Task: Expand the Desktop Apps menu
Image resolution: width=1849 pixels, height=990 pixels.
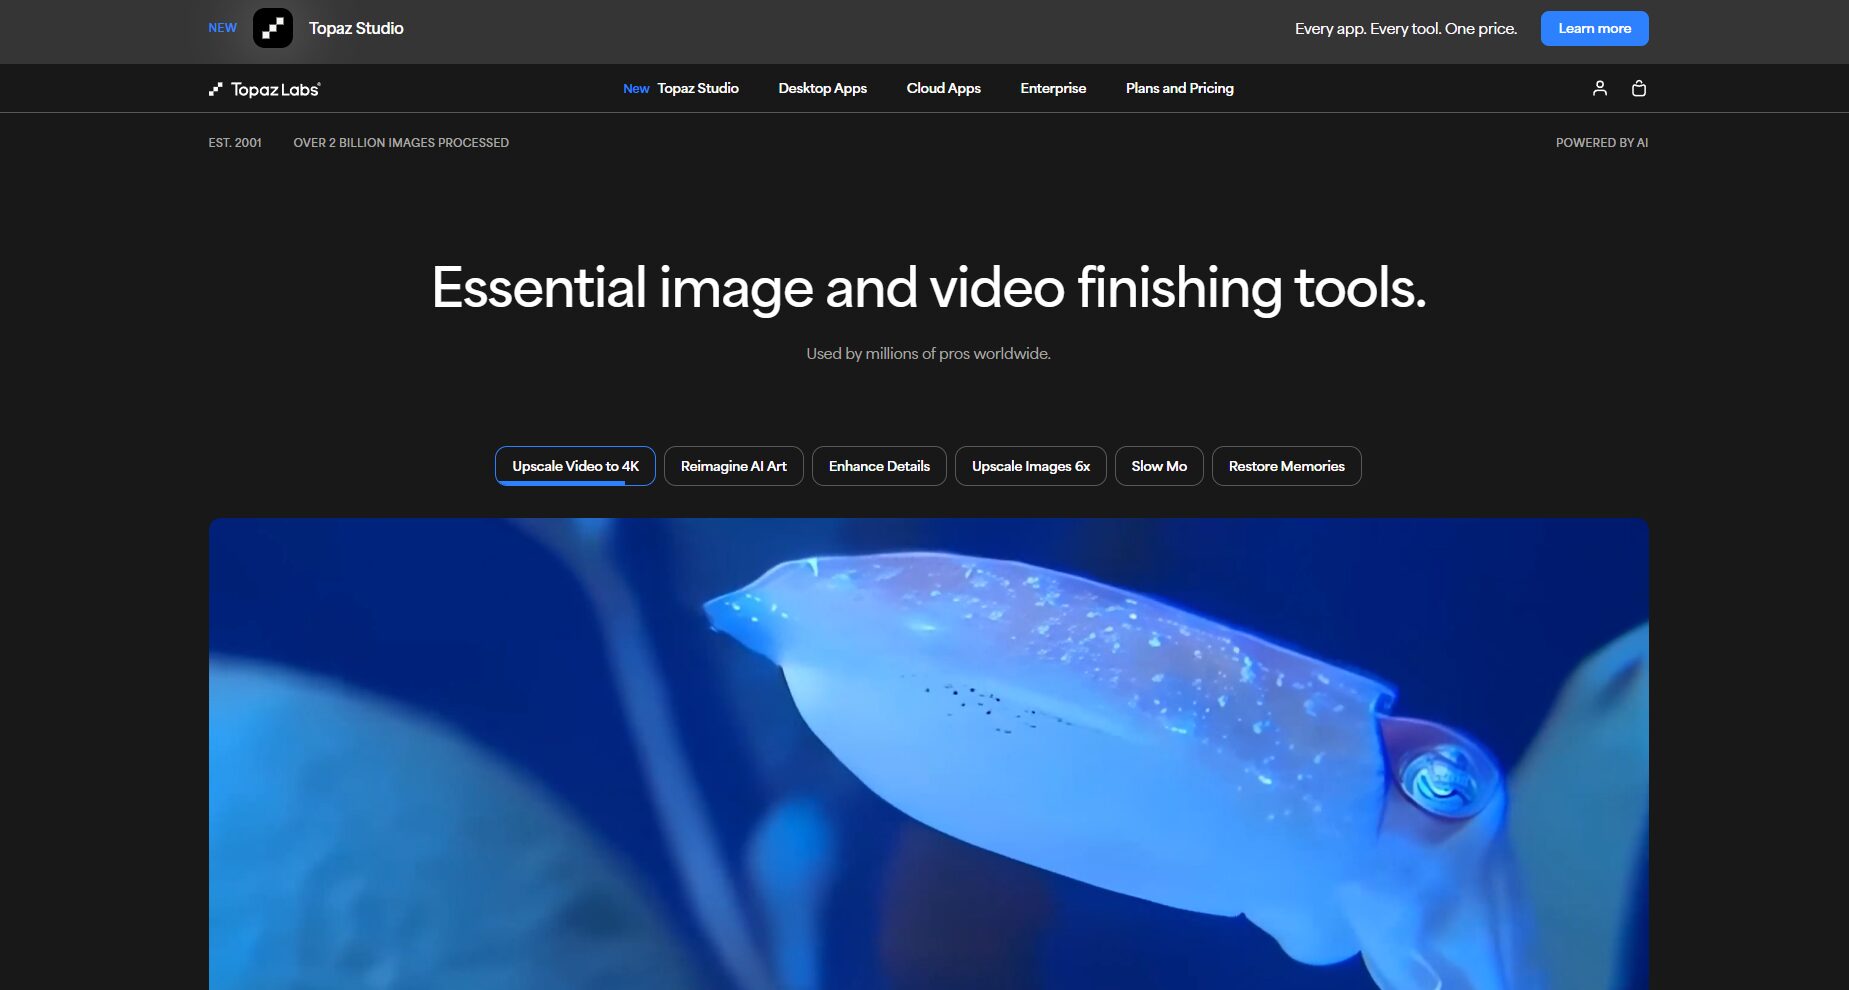Action: pyautogui.click(x=822, y=88)
